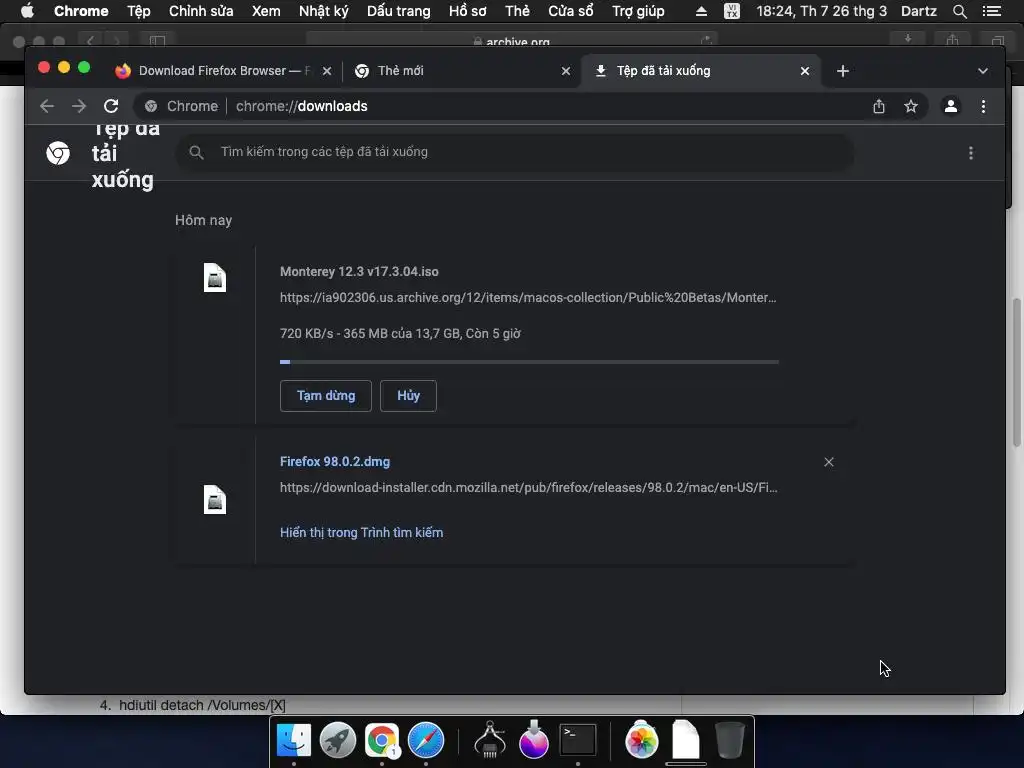Open Chrome's three-dot main menu
This screenshot has width=1024, height=768.
(984, 106)
